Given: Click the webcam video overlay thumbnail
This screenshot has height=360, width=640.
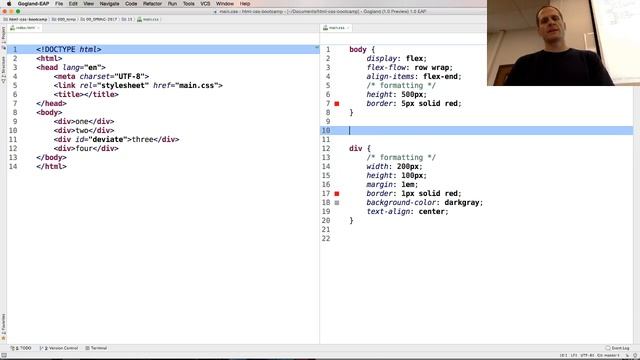Looking at the screenshot, I should (x=563, y=43).
